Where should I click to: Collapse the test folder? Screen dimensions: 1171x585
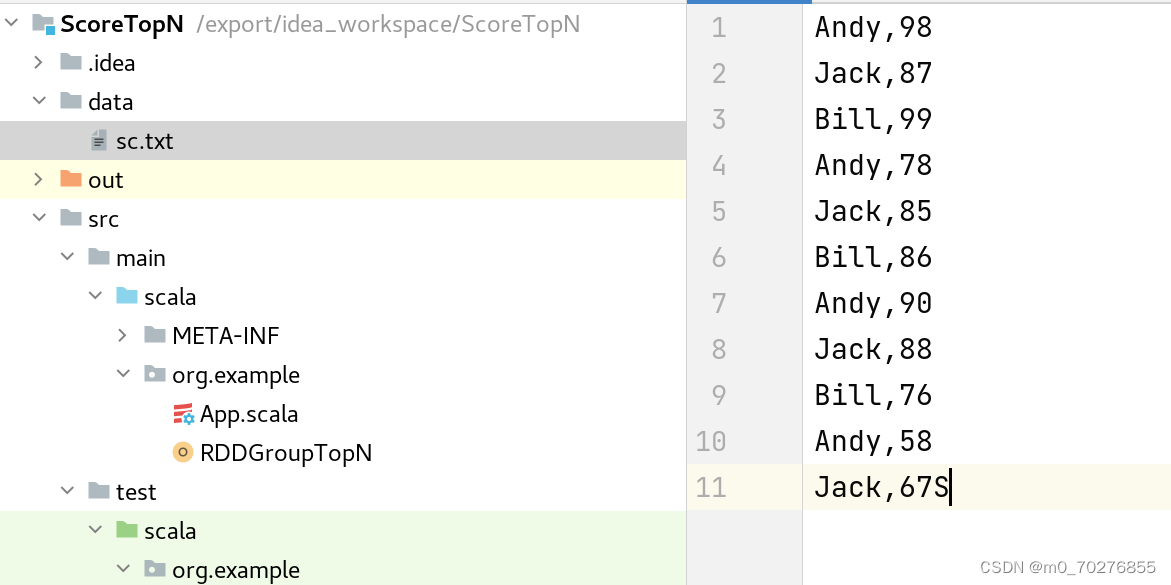[x=66, y=492]
